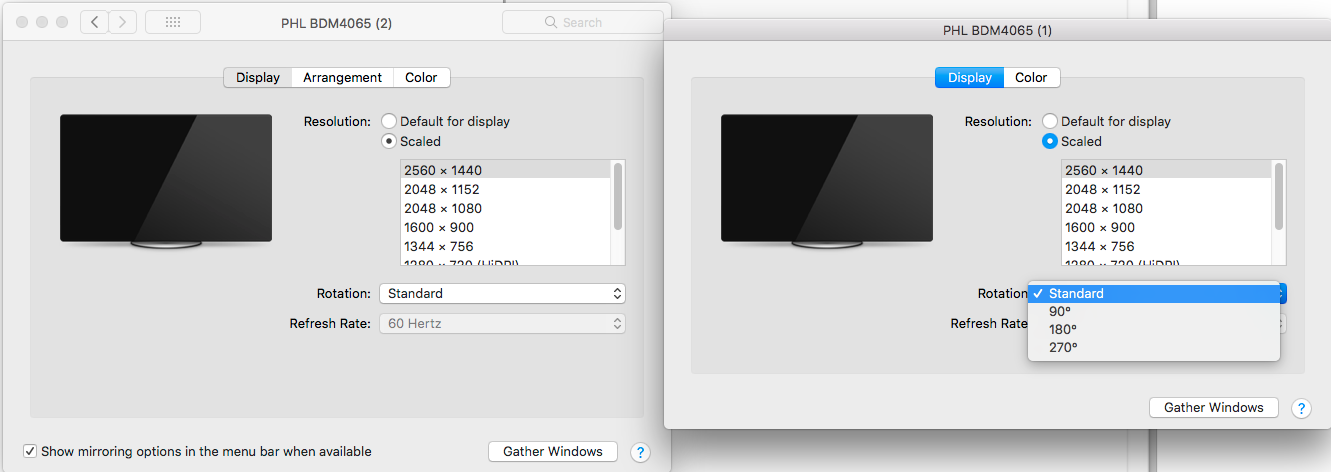Viewport: 1331px width, 472px height.
Task: Select Scaled radio in window (1)
Action: [x=1050, y=141]
